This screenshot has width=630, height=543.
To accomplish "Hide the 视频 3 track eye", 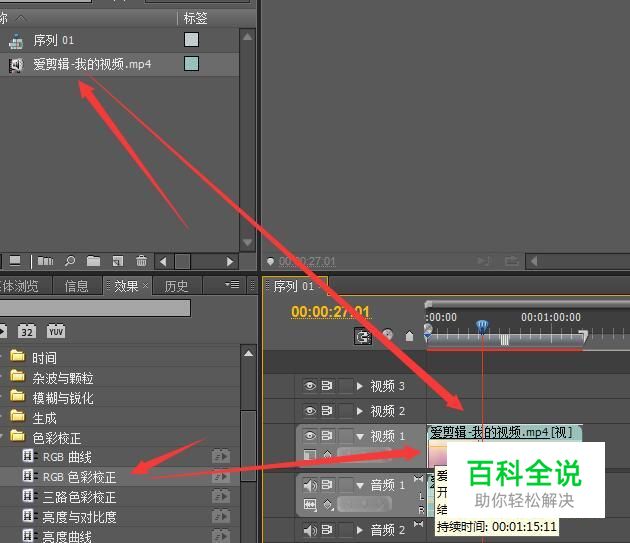I will pyautogui.click(x=310, y=386).
